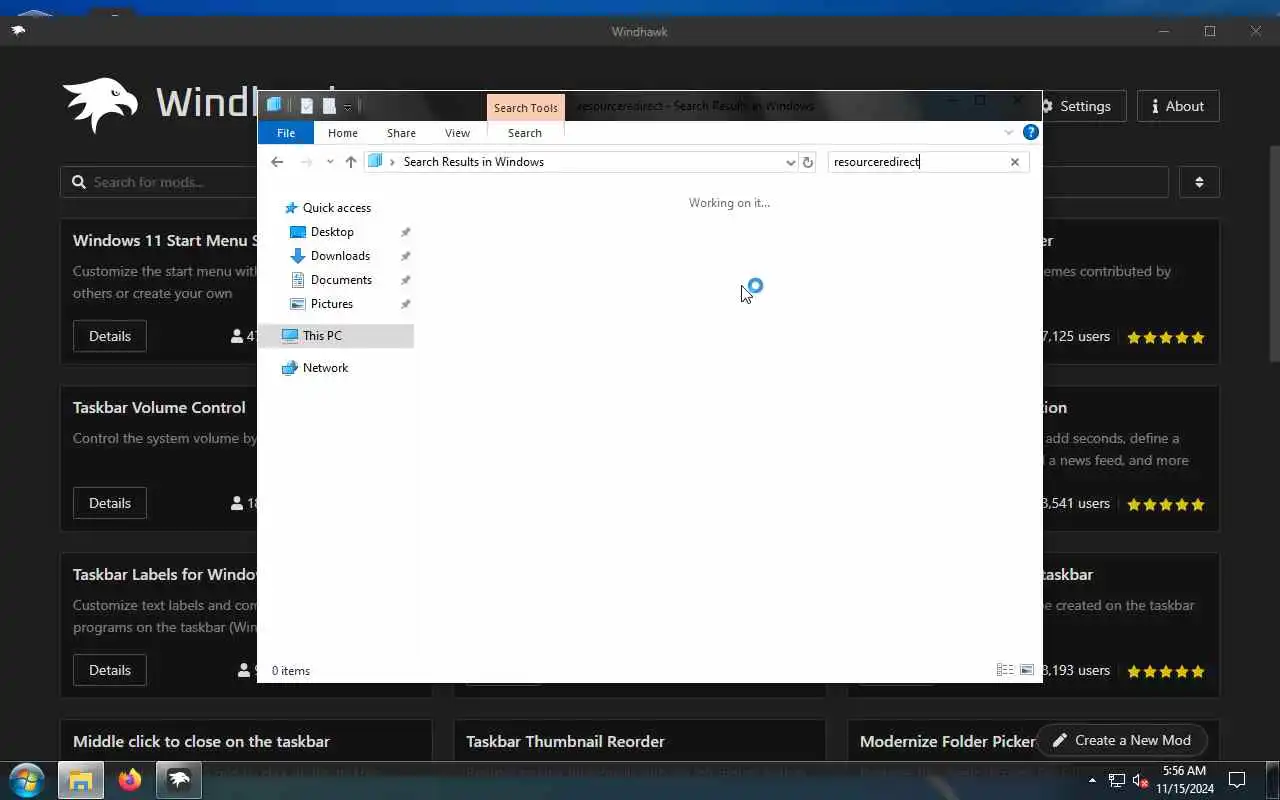Open Downloads from the navigation pane
The height and width of the screenshot is (800, 1280).
tap(339, 256)
